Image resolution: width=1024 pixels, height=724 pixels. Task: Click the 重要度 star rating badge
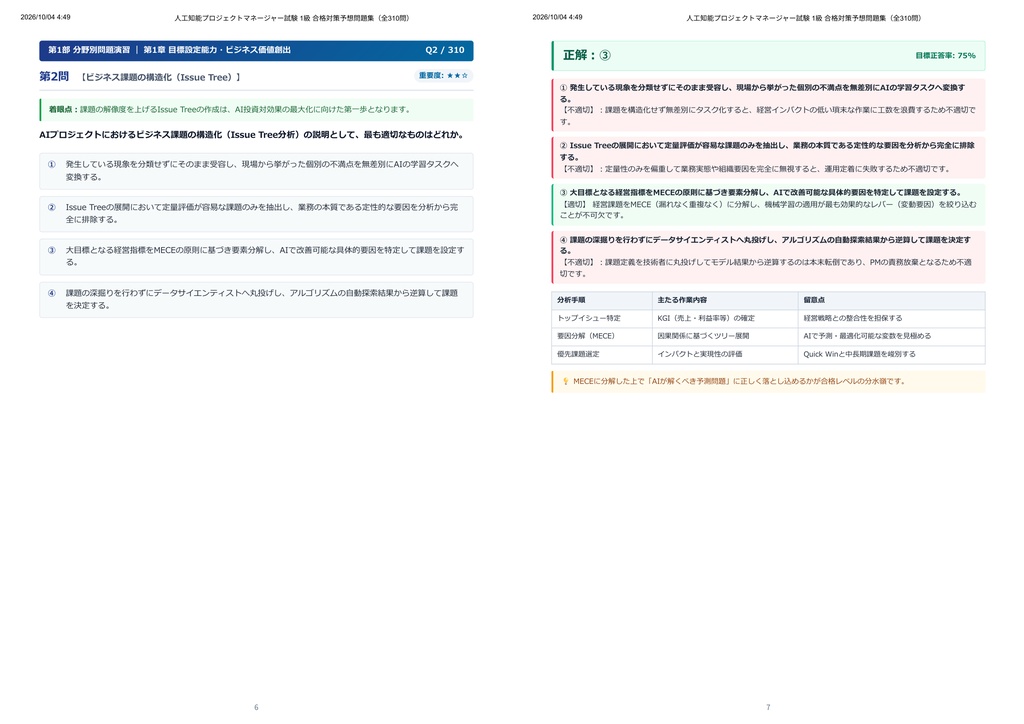(443, 76)
